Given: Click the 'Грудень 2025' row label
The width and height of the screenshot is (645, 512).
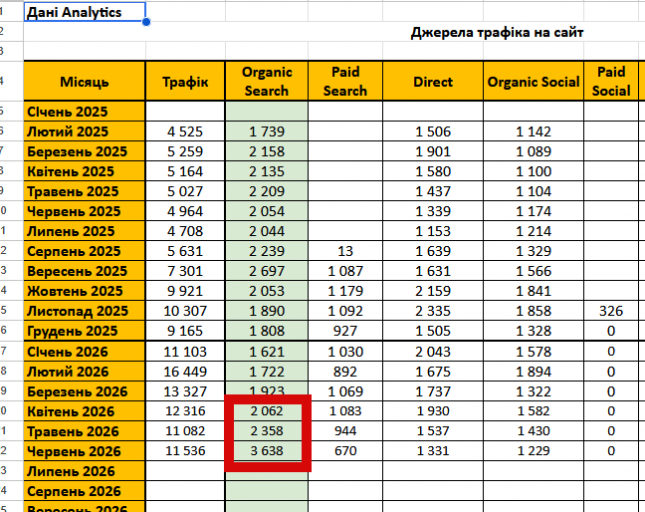Looking at the screenshot, I should [x=84, y=331].
